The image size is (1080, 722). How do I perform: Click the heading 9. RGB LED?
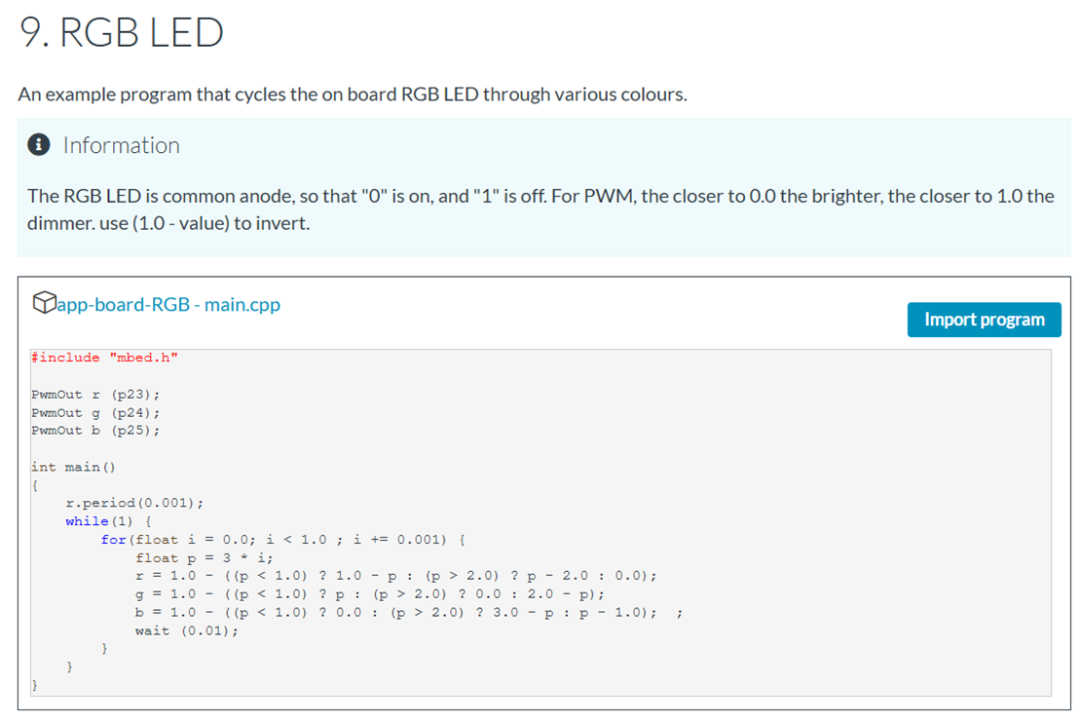tap(120, 32)
